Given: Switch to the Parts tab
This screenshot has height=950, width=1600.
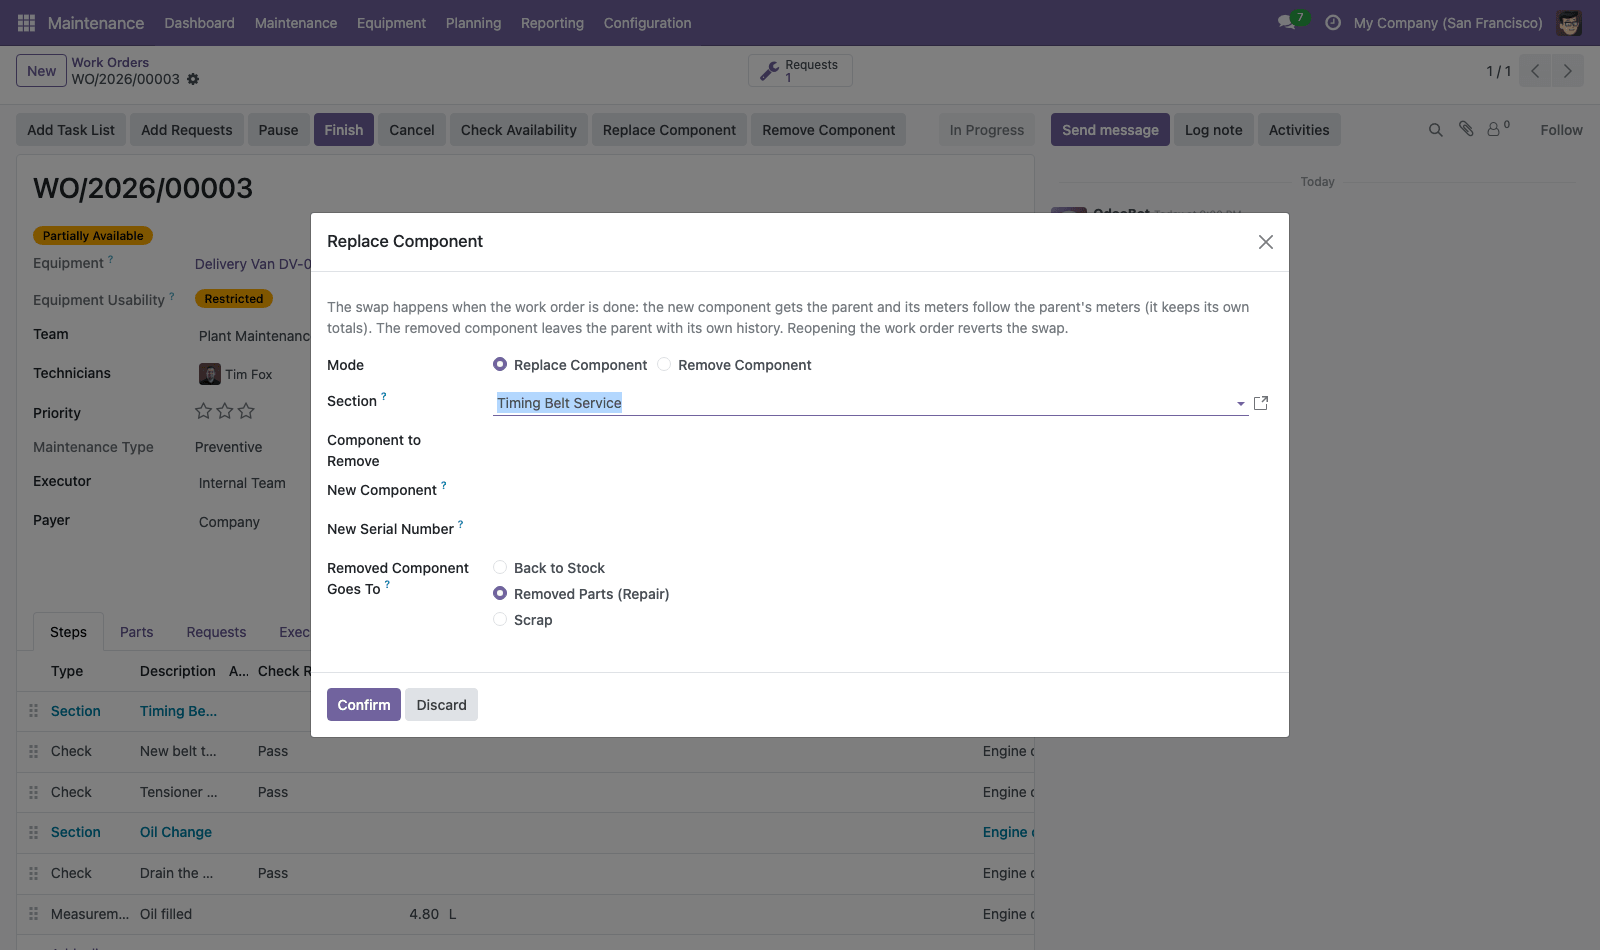Looking at the screenshot, I should [137, 632].
